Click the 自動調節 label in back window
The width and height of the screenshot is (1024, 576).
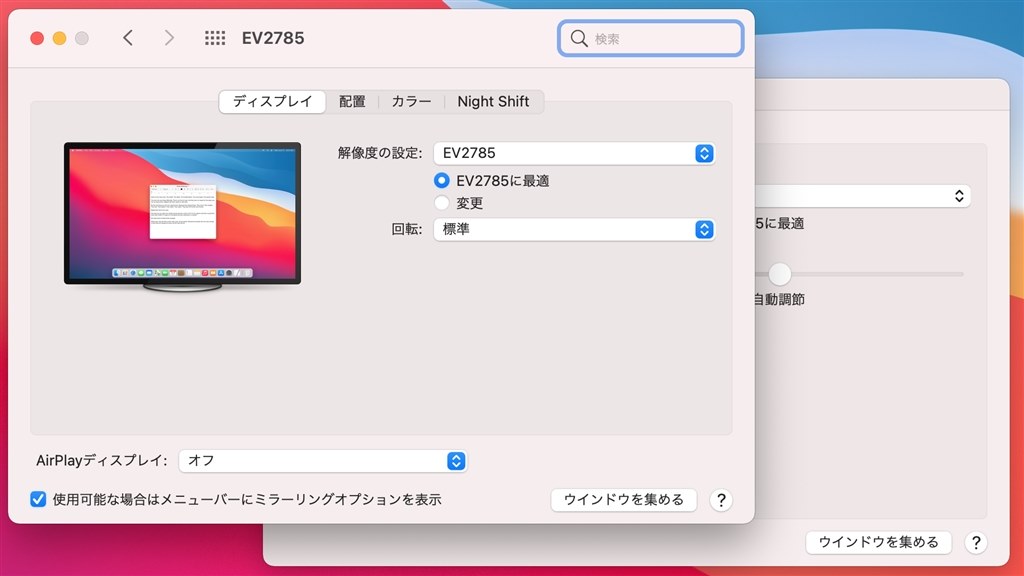tap(779, 299)
